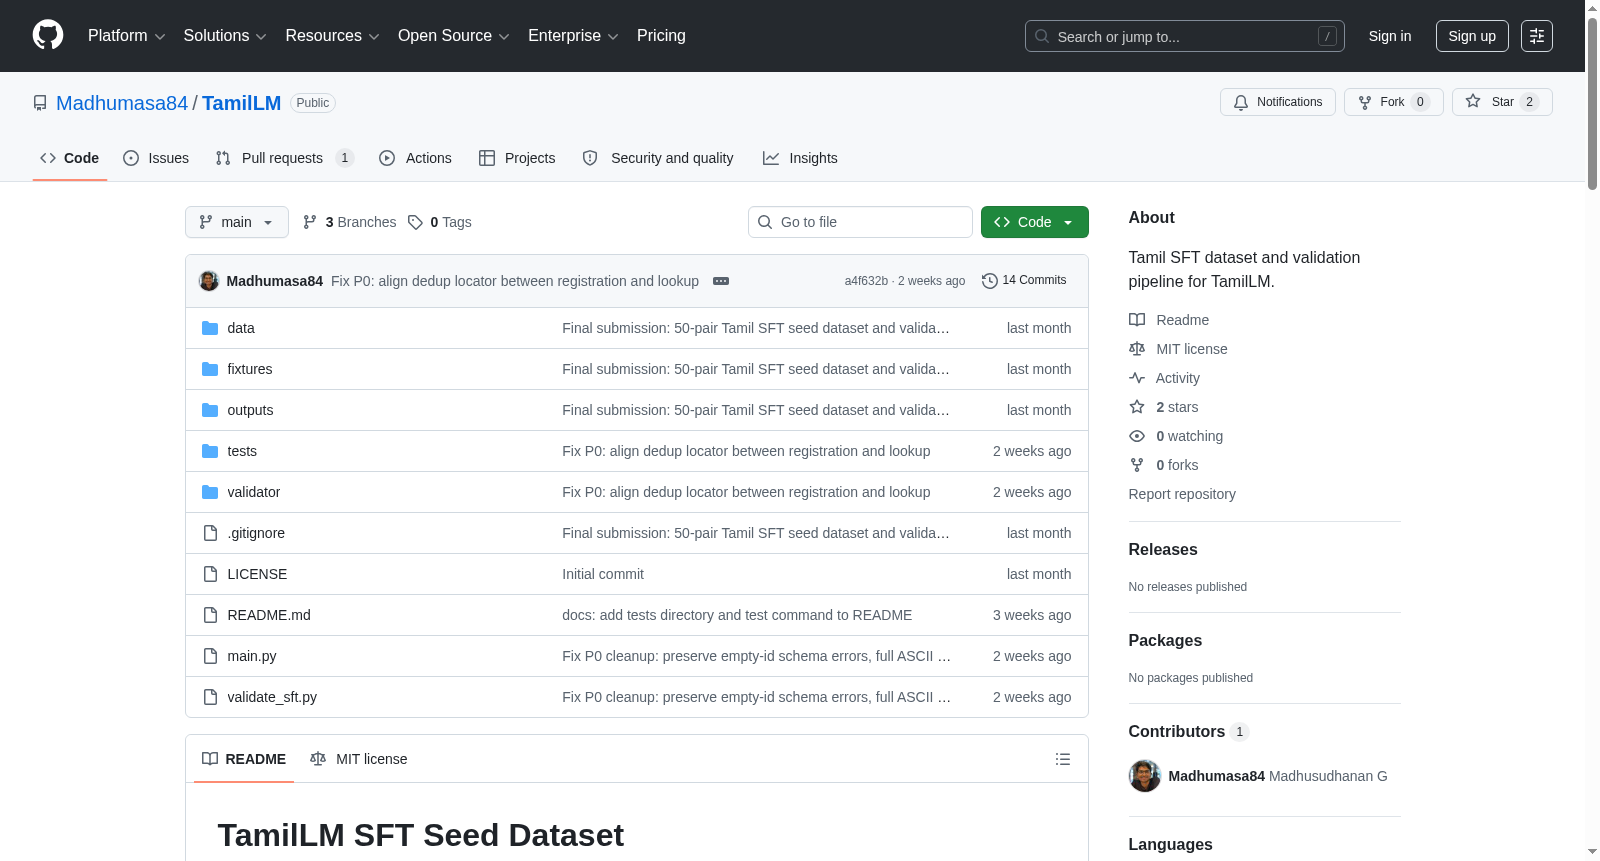This screenshot has height=861, width=1600.
Task: Open the Madhumasa84 owner profile link
Action: point(122,103)
